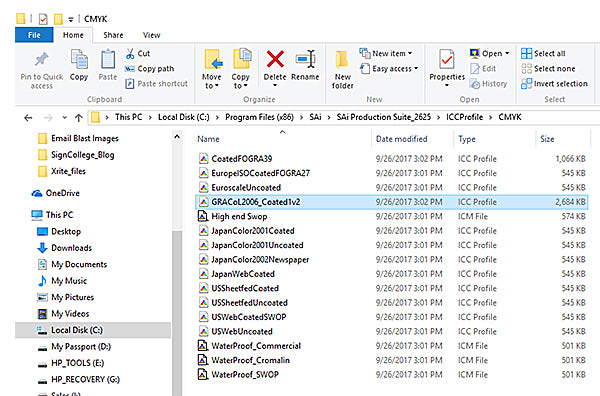
Task: Open the Copy to folder menu
Action: pos(241,69)
